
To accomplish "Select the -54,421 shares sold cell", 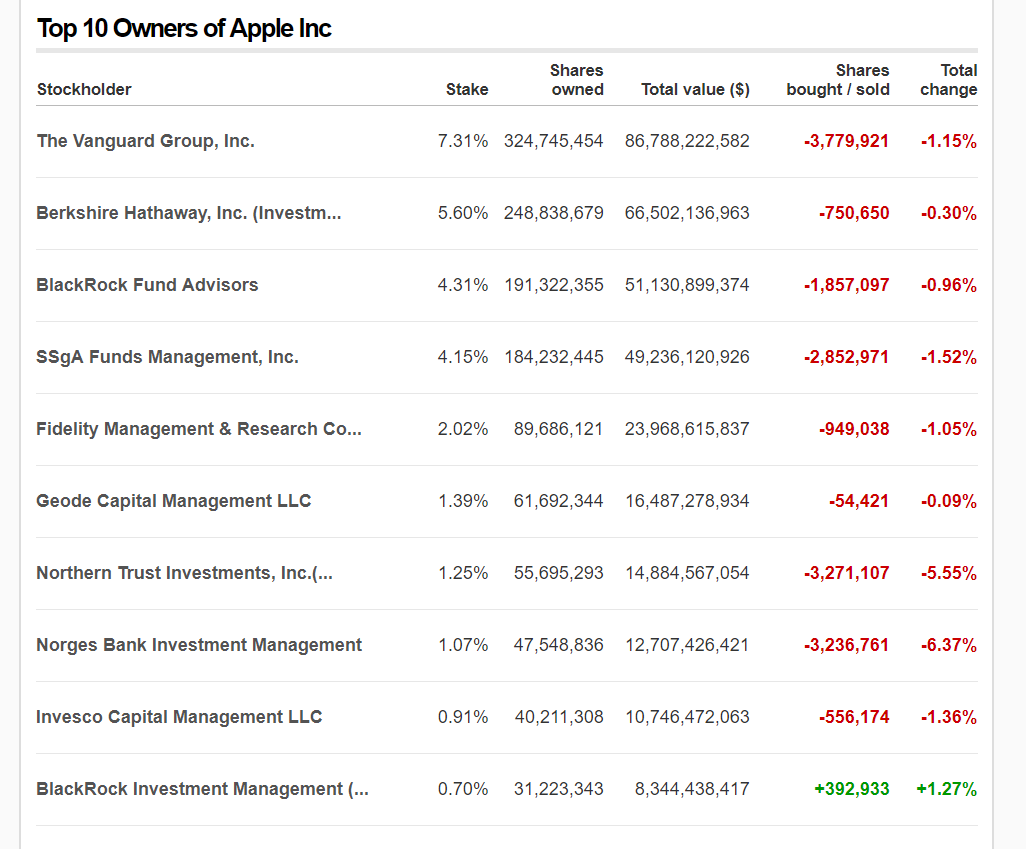I will click(x=859, y=501).
